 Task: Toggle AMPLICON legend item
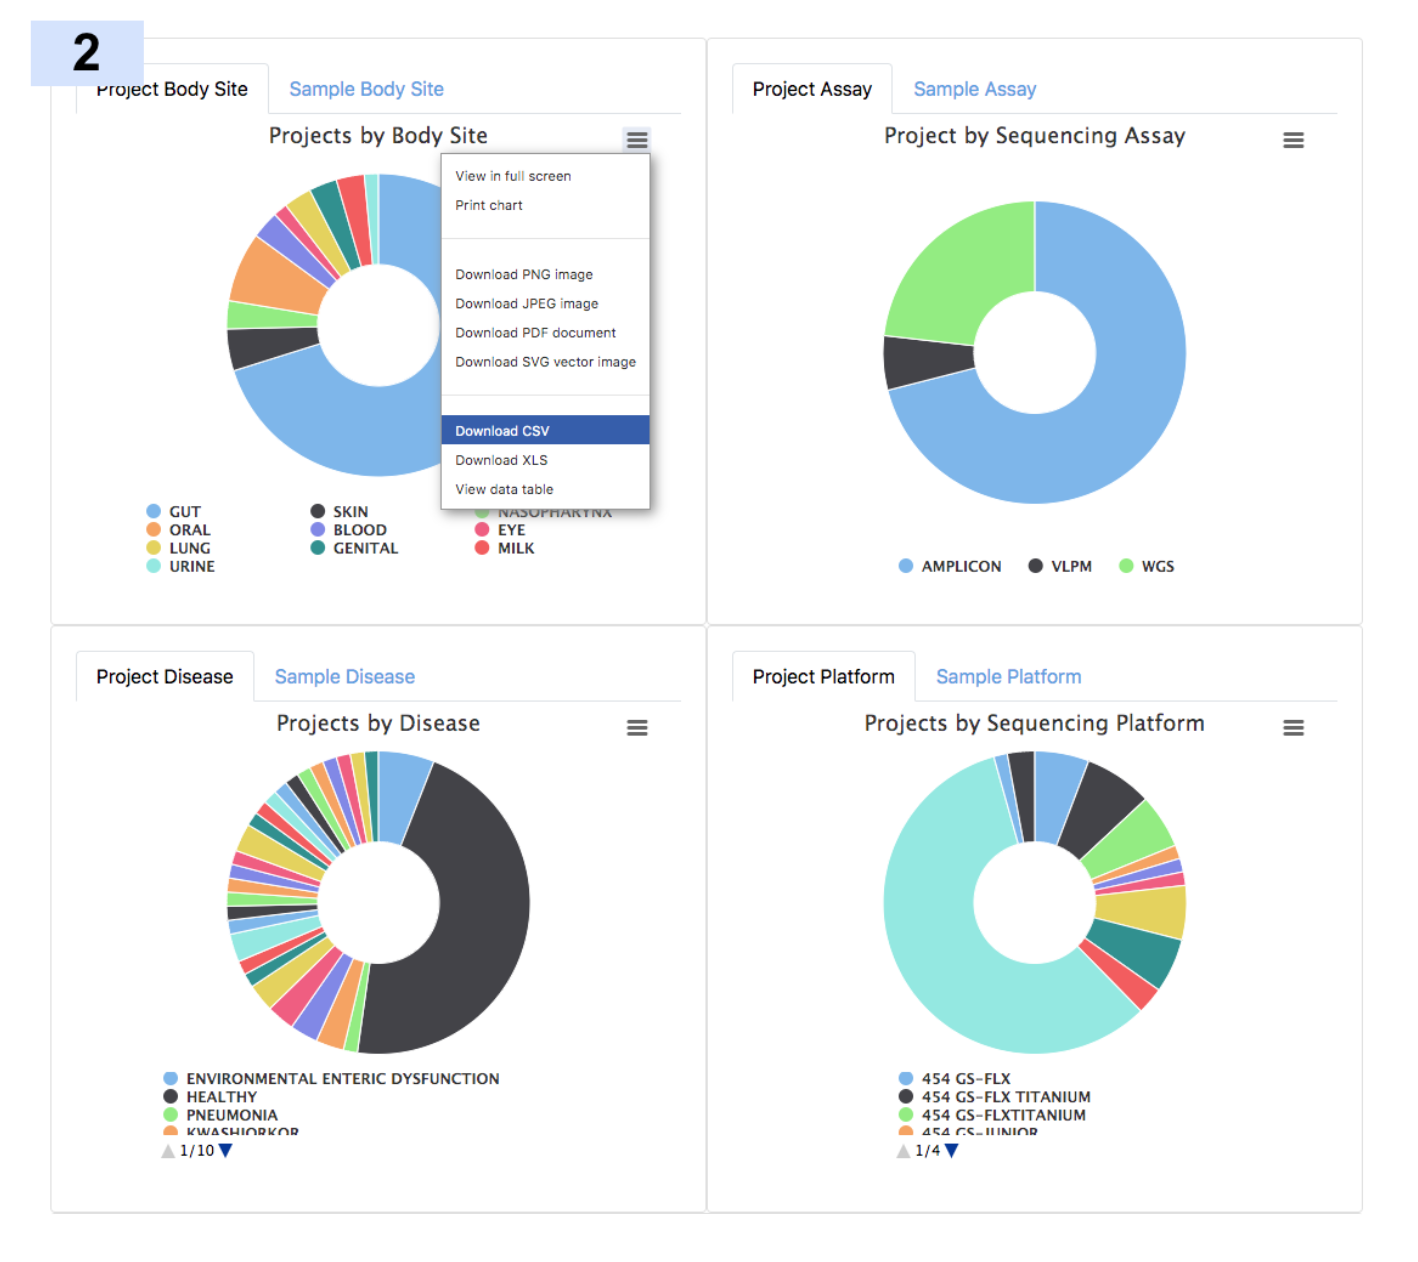click(950, 566)
